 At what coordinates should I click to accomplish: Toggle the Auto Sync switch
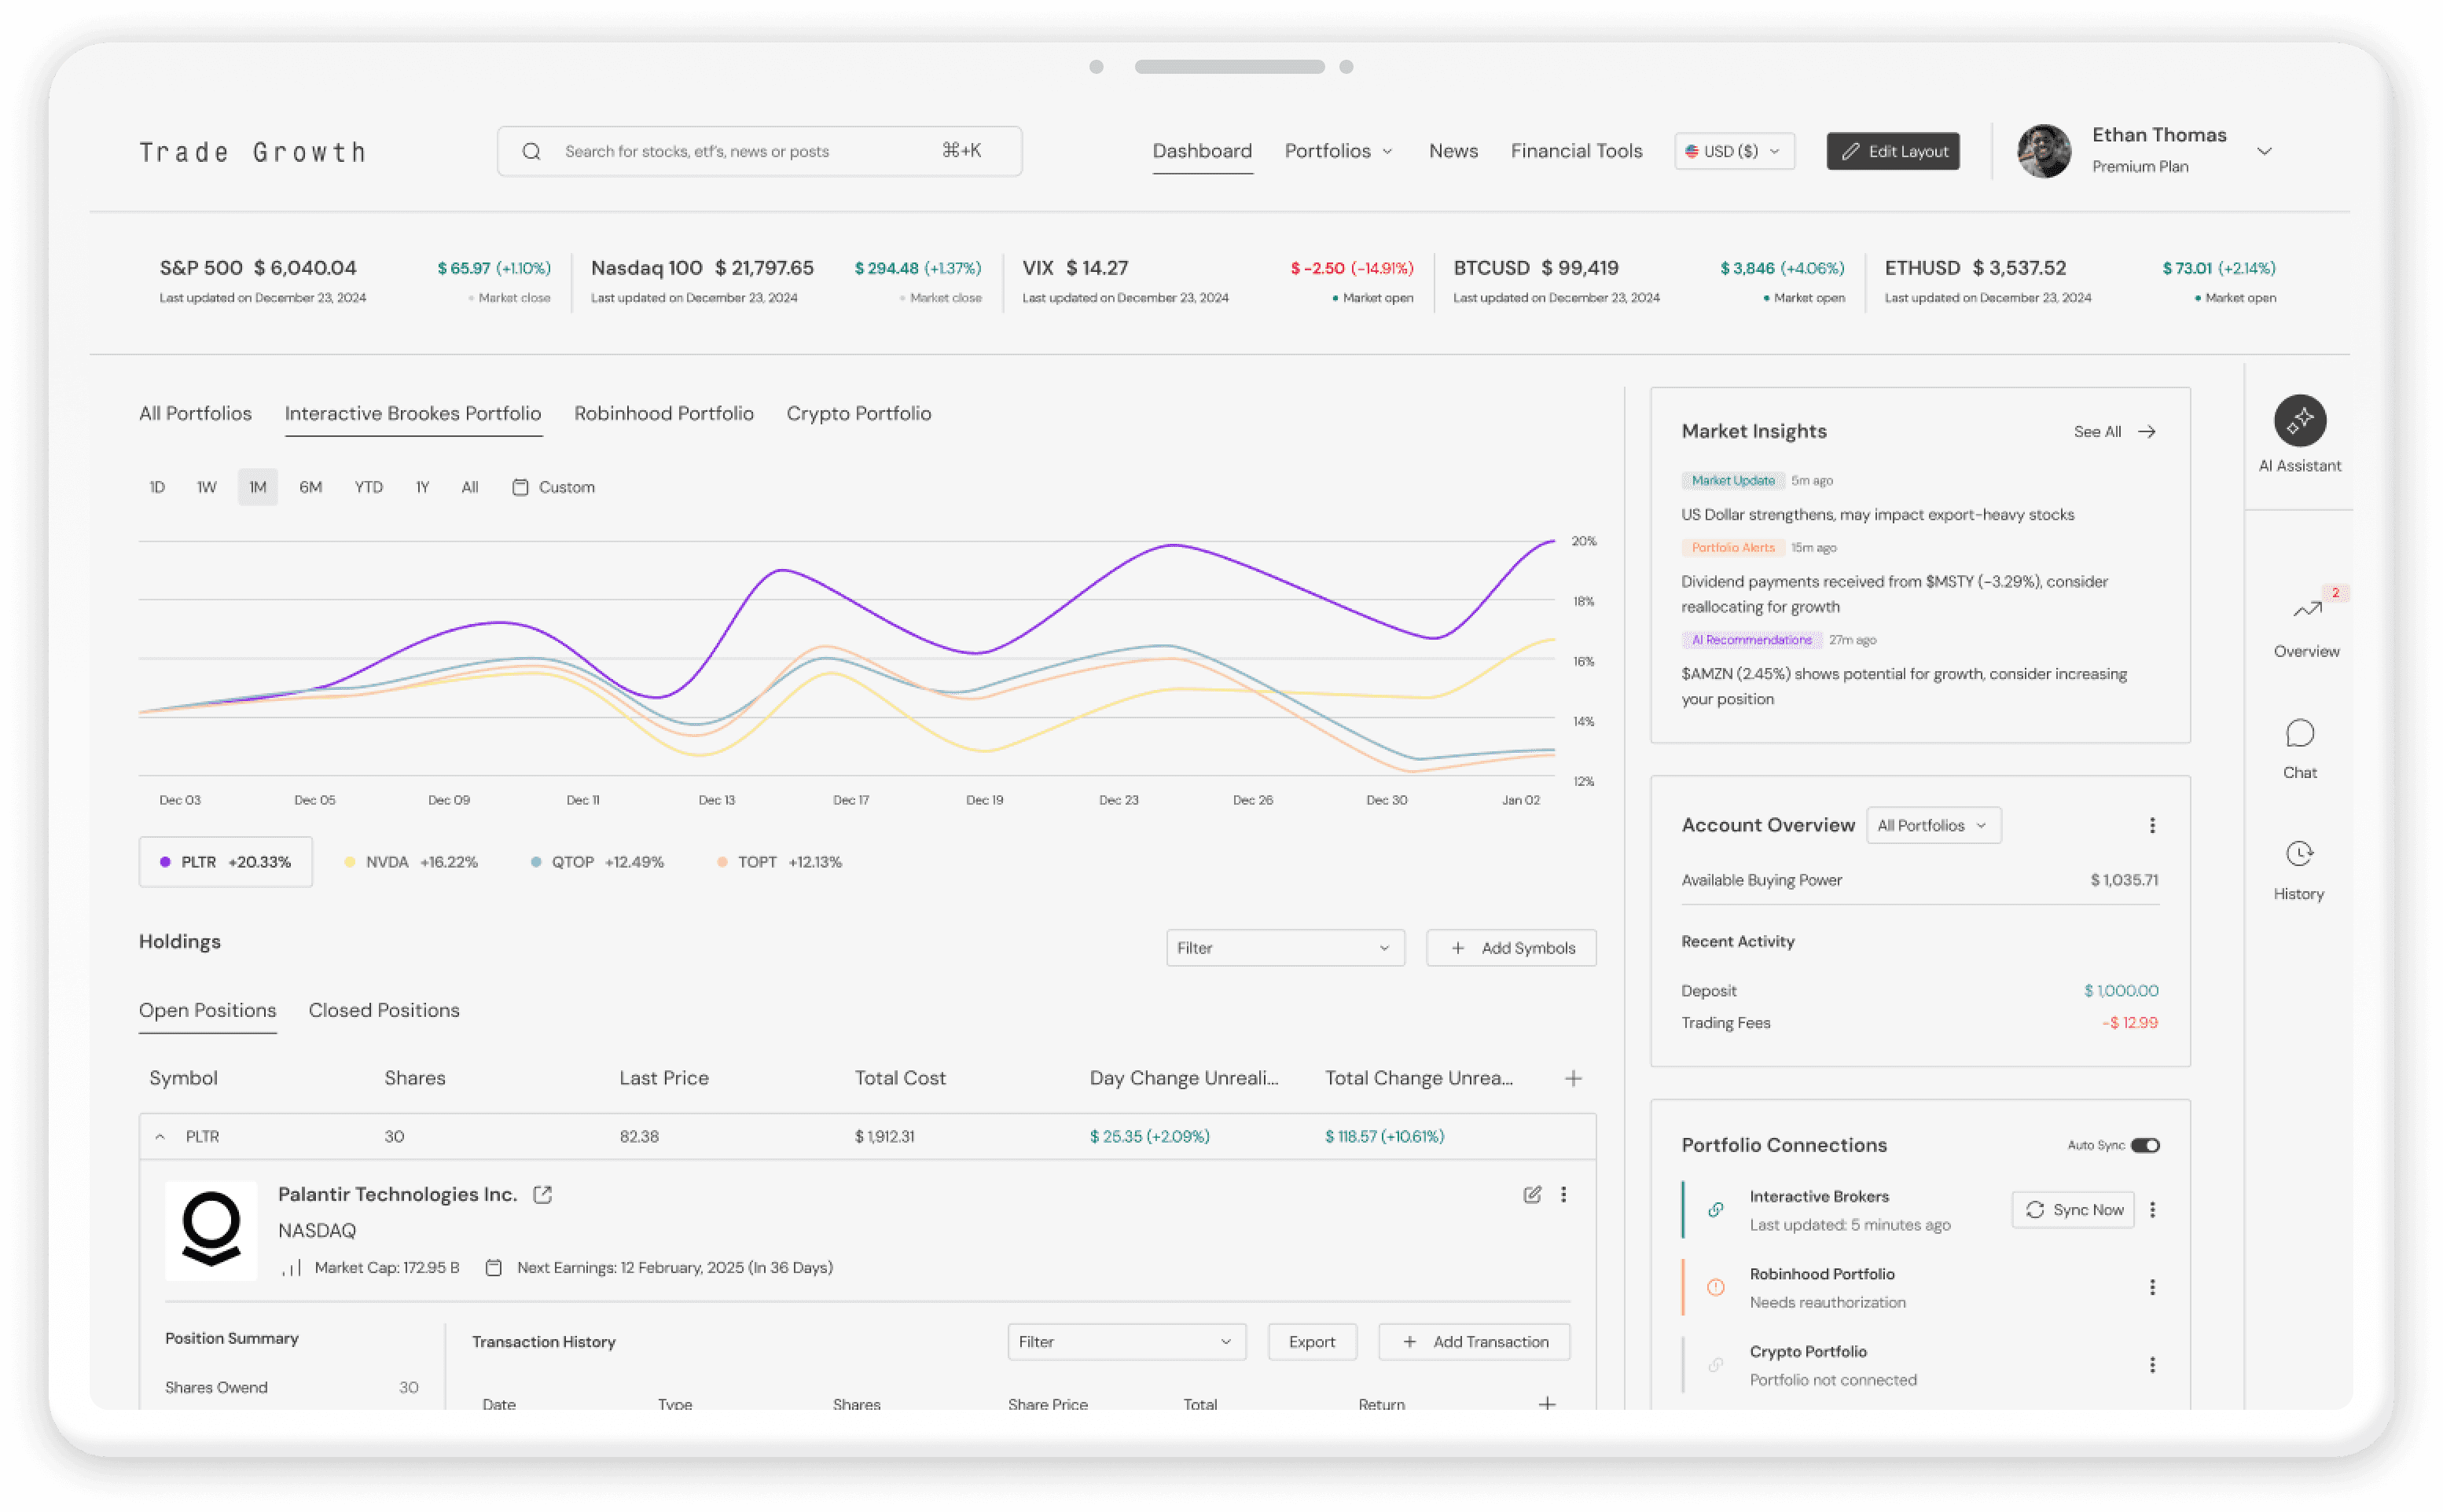click(2144, 1145)
